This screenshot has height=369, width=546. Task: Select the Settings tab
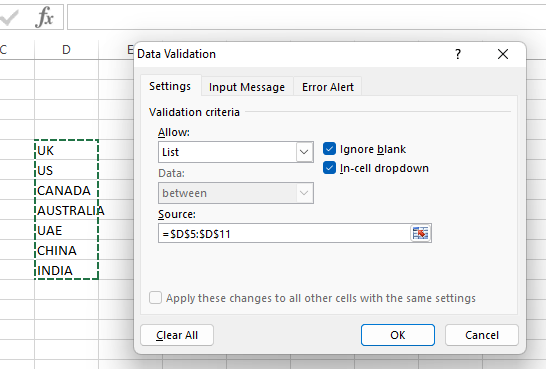pos(170,86)
